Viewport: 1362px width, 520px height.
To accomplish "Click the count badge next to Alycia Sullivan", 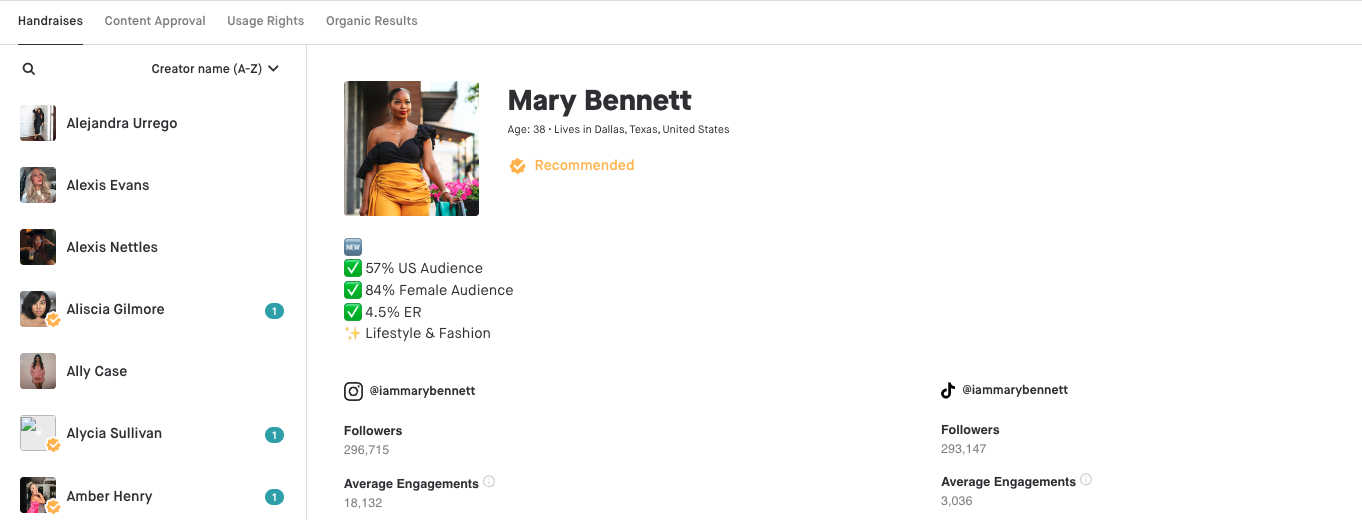I will tap(274, 435).
